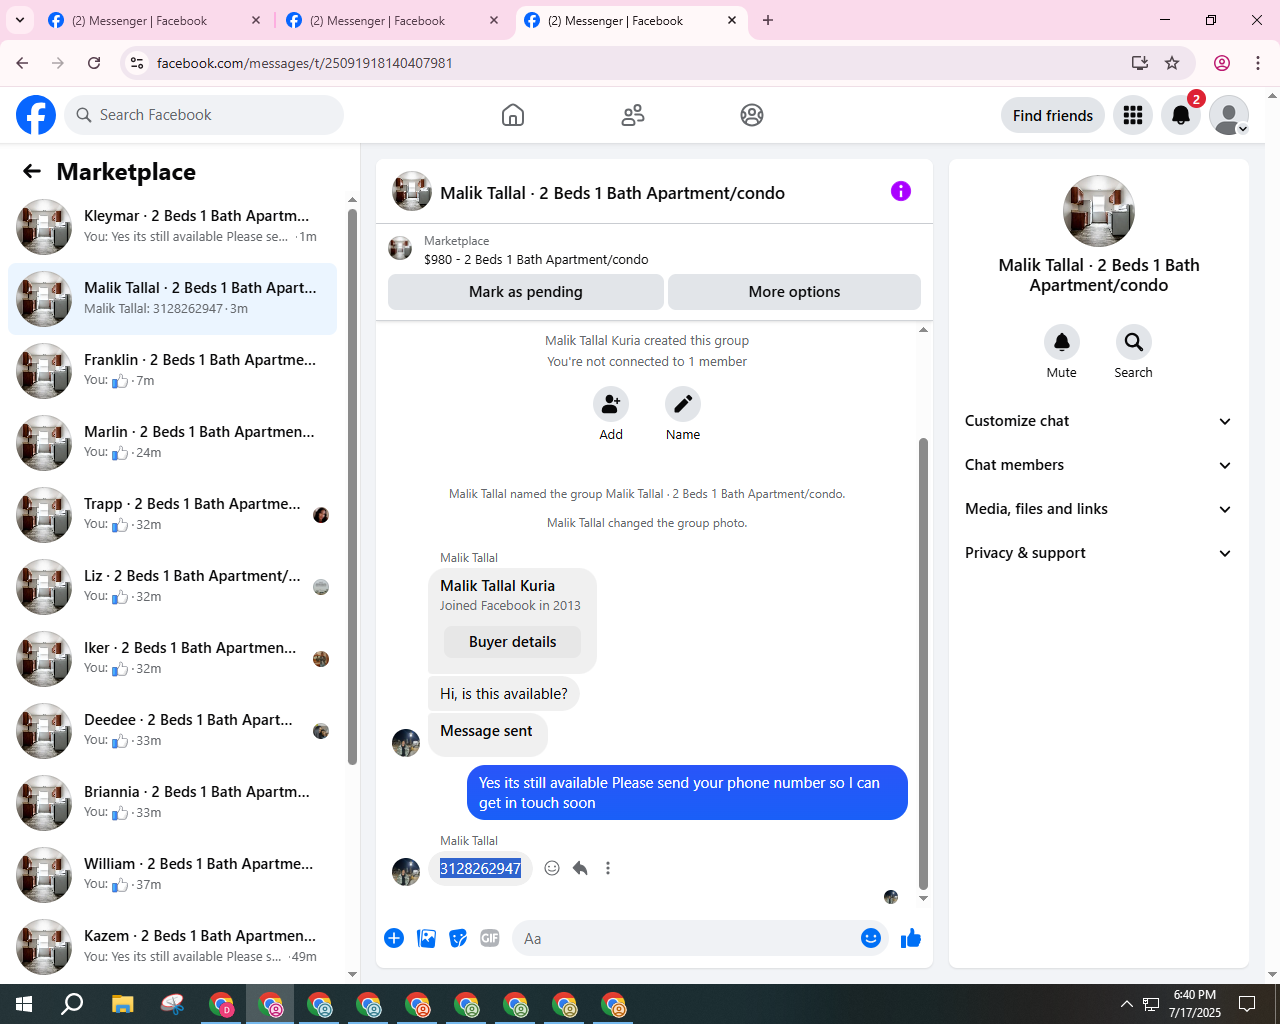Open Windows taskbar search
This screenshot has width=1280, height=1024.
[x=72, y=1004]
